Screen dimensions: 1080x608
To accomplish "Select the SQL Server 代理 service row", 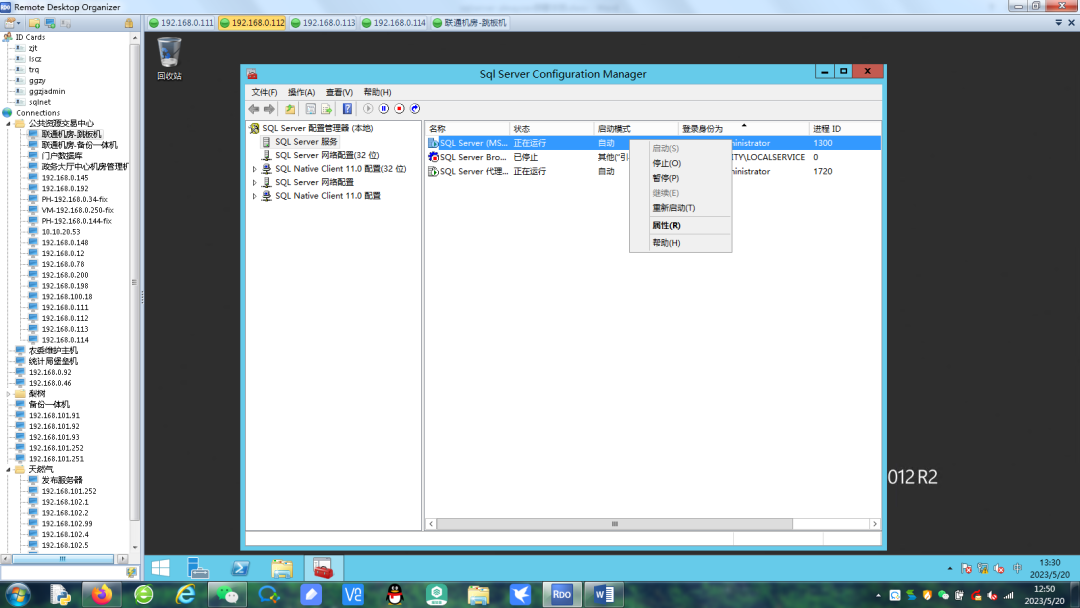I will point(653,171).
